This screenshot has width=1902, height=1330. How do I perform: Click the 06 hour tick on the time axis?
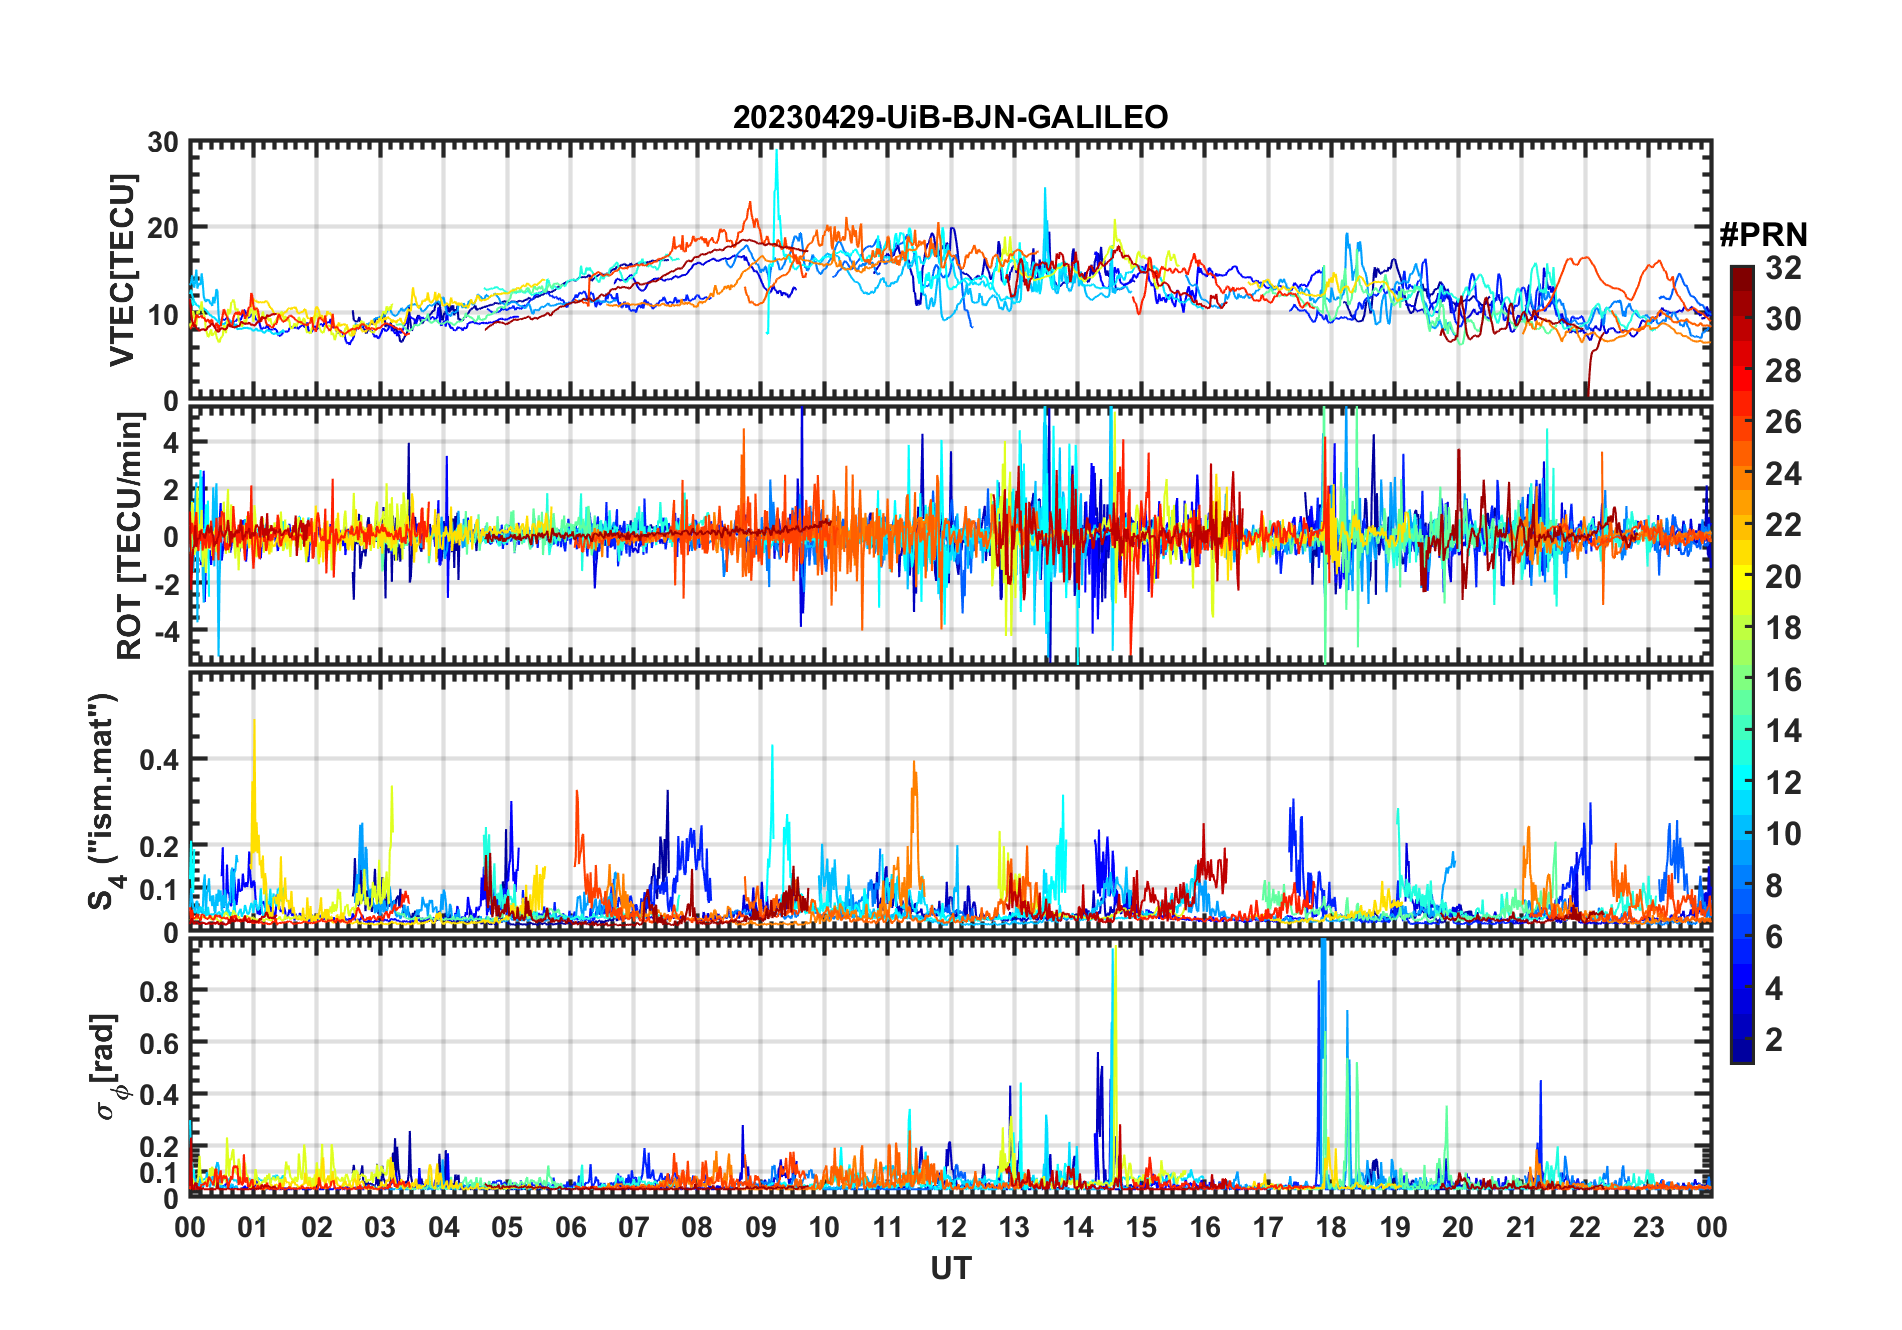(570, 1227)
